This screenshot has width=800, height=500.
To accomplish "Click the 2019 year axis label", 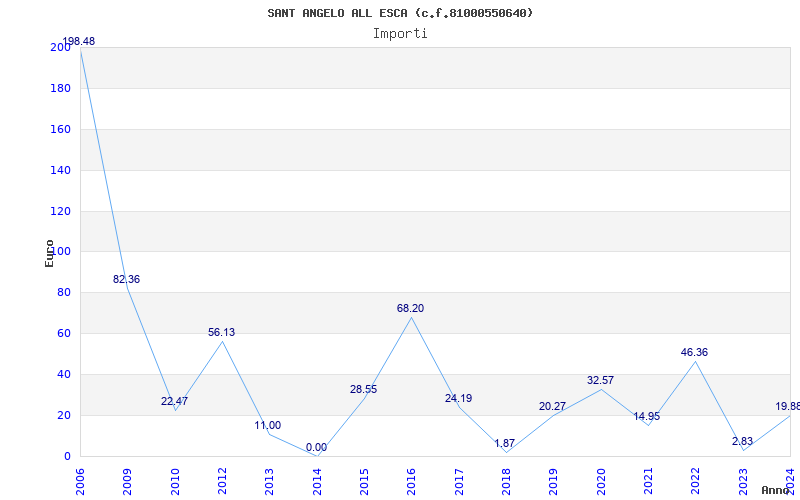I will coord(554,482).
